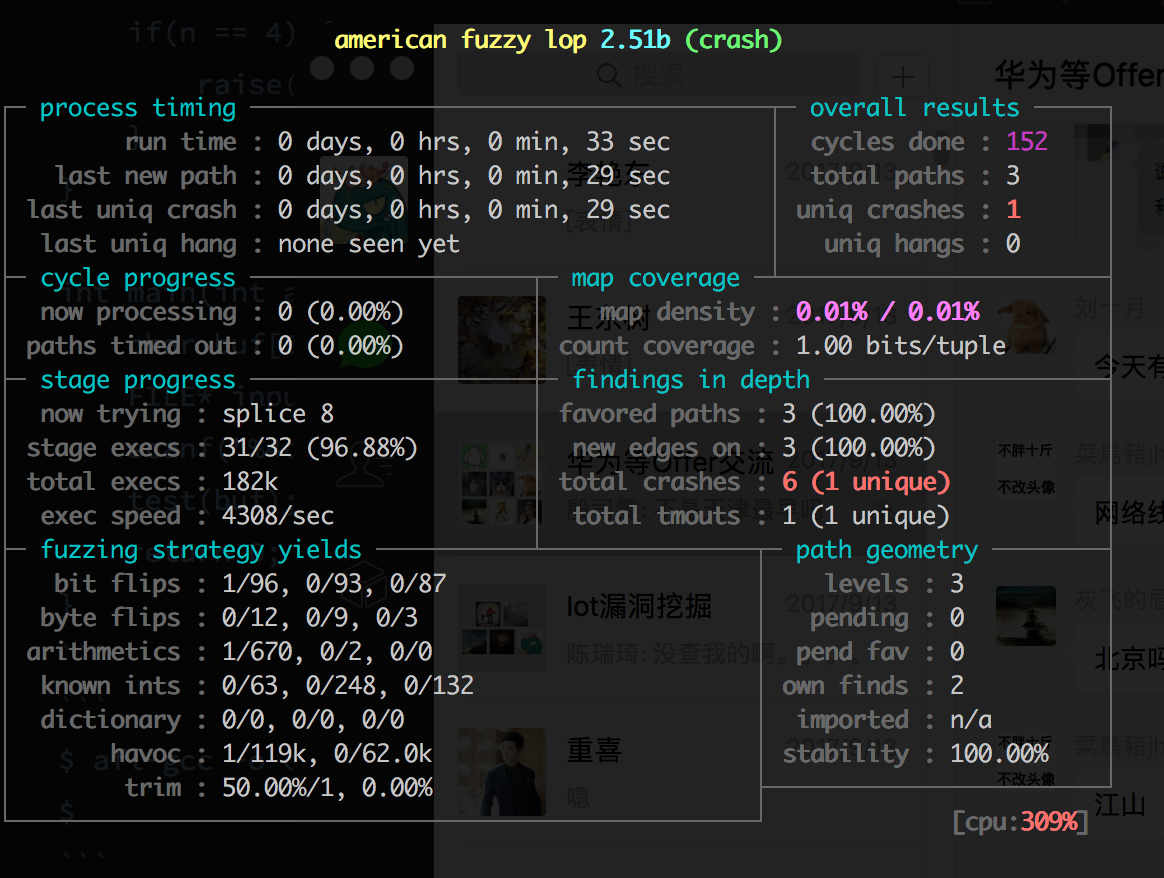This screenshot has height=878, width=1164.
Task: Click the 今天有 message bubble
Action: click(x=1128, y=367)
